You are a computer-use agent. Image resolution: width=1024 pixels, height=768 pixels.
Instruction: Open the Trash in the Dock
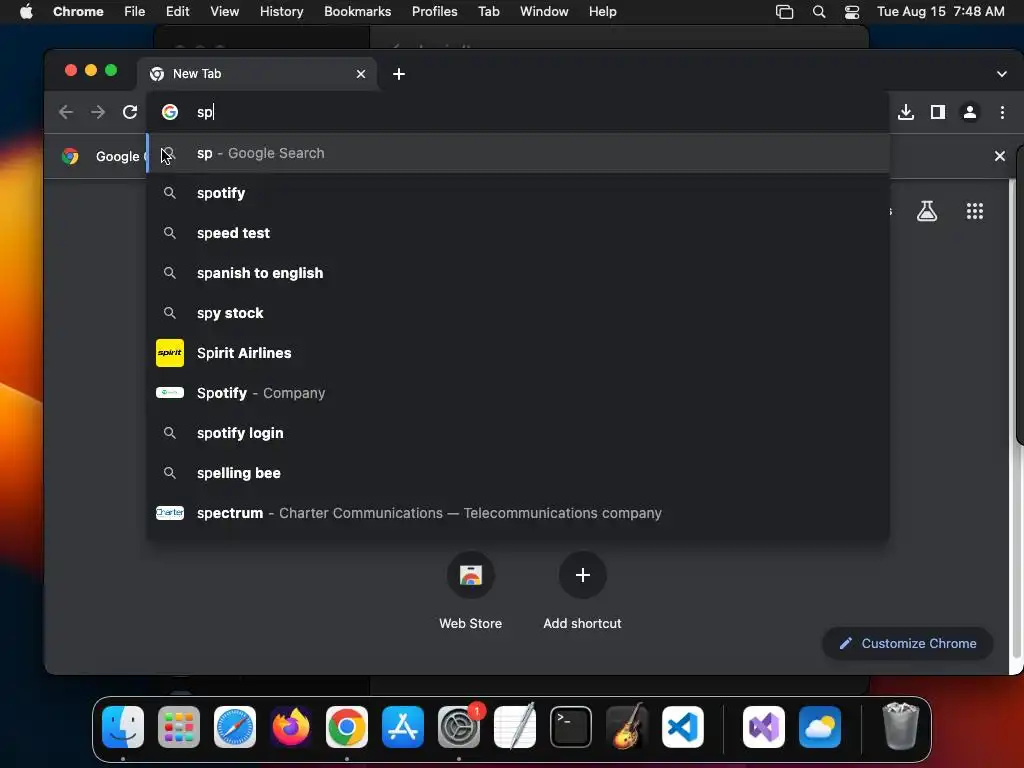[901, 726]
